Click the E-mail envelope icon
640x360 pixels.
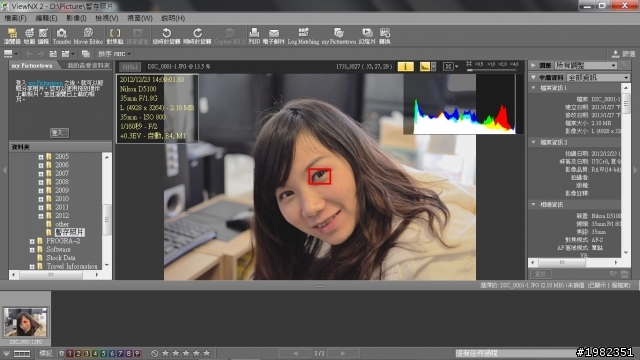tap(274, 36)
